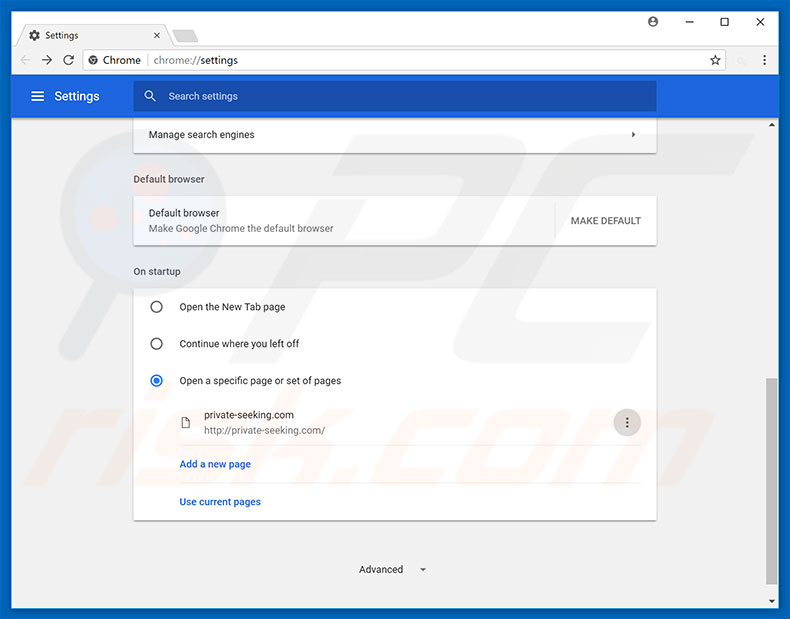Open the user profile icon in title bar

point(653,22)
